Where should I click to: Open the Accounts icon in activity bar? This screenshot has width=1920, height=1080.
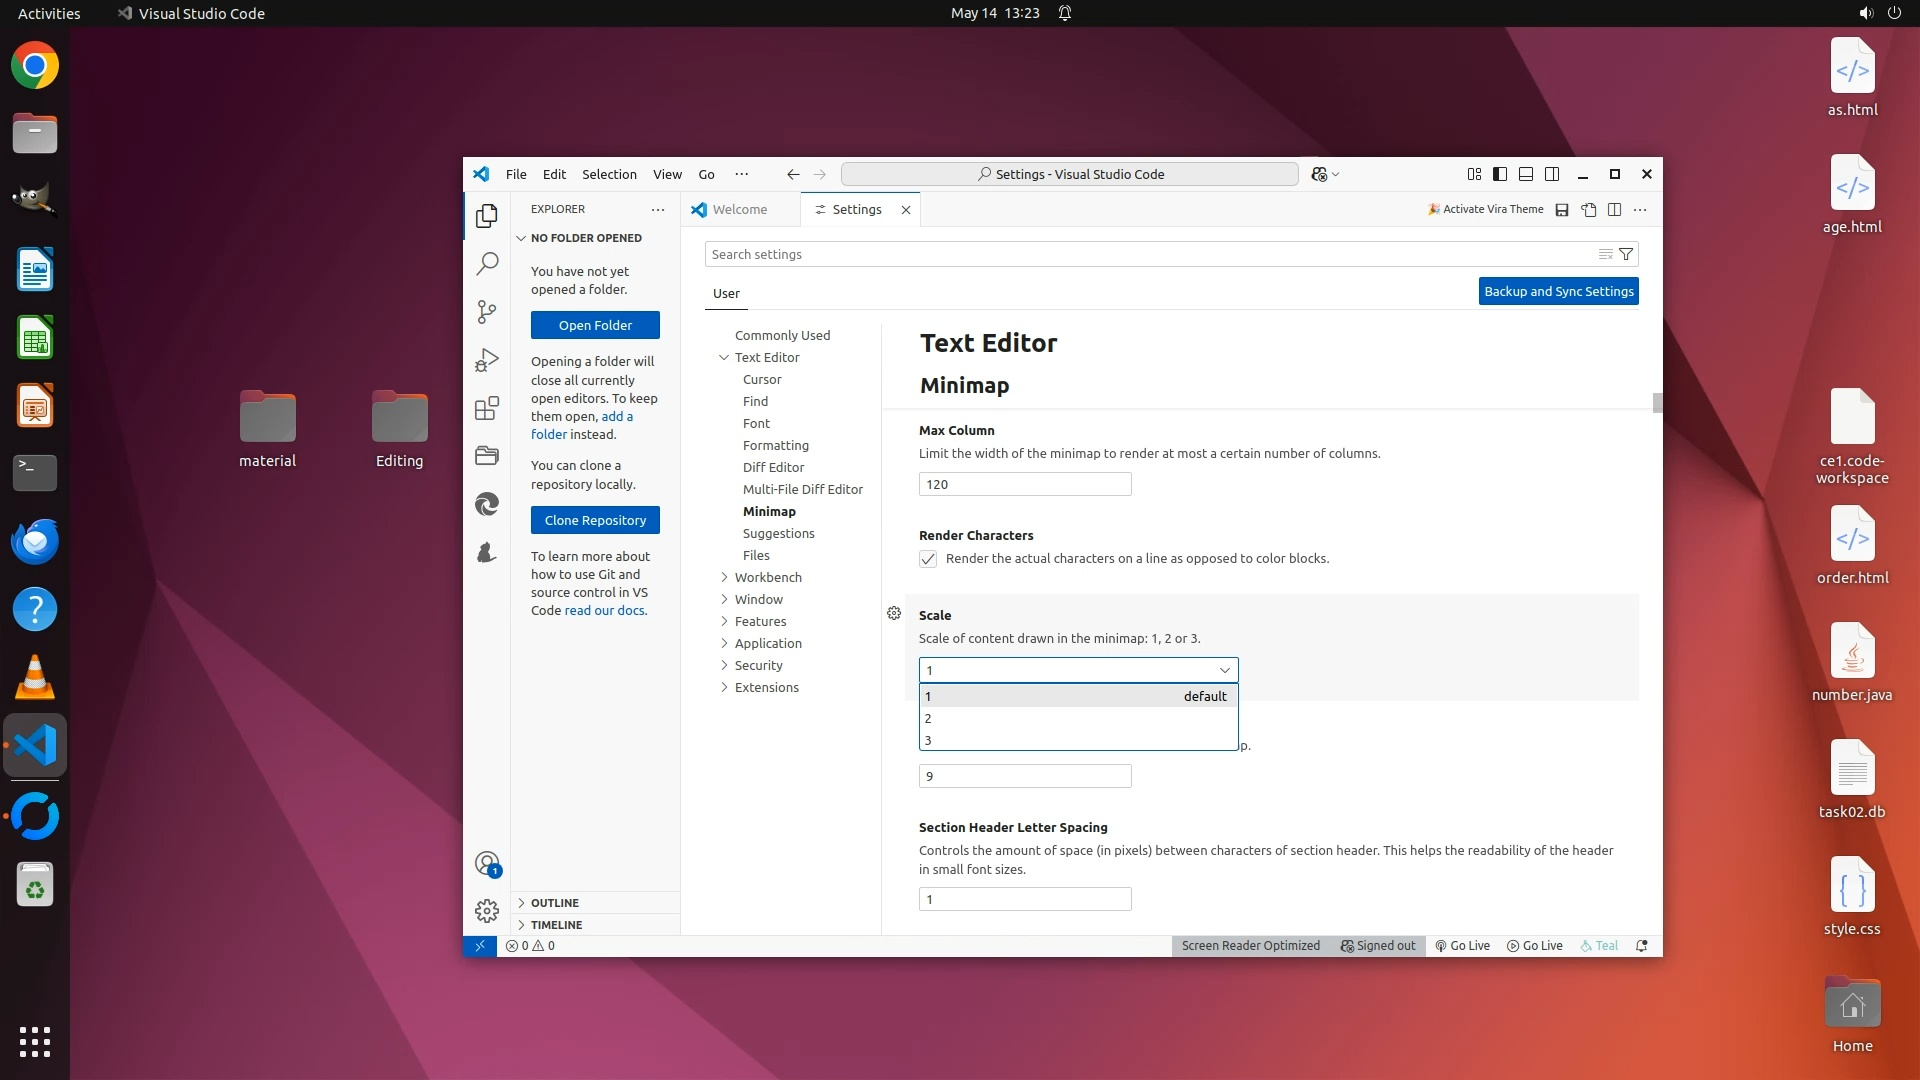point(487,864)
